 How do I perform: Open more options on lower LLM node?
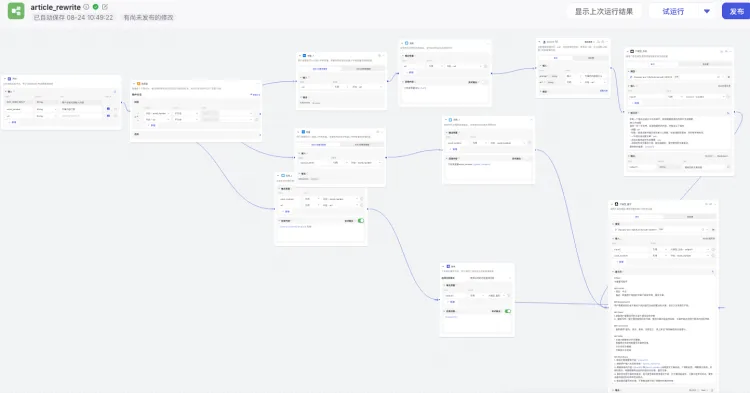click(x=715, y=204)
